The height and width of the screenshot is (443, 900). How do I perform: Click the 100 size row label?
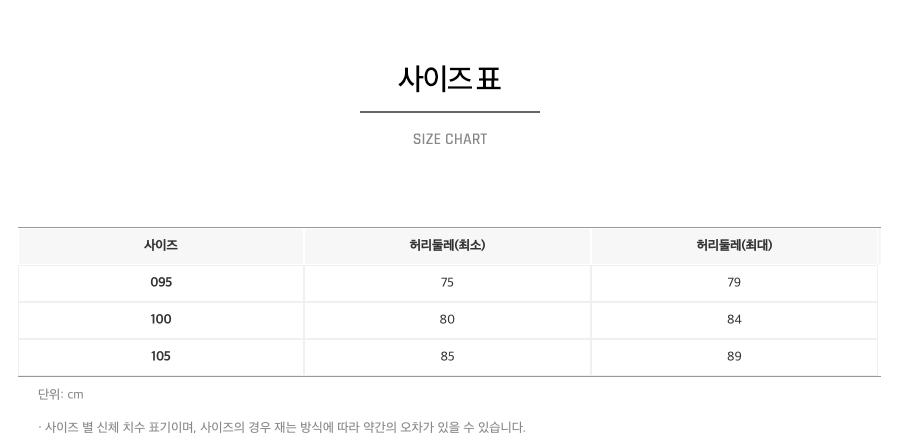(161, 319)
